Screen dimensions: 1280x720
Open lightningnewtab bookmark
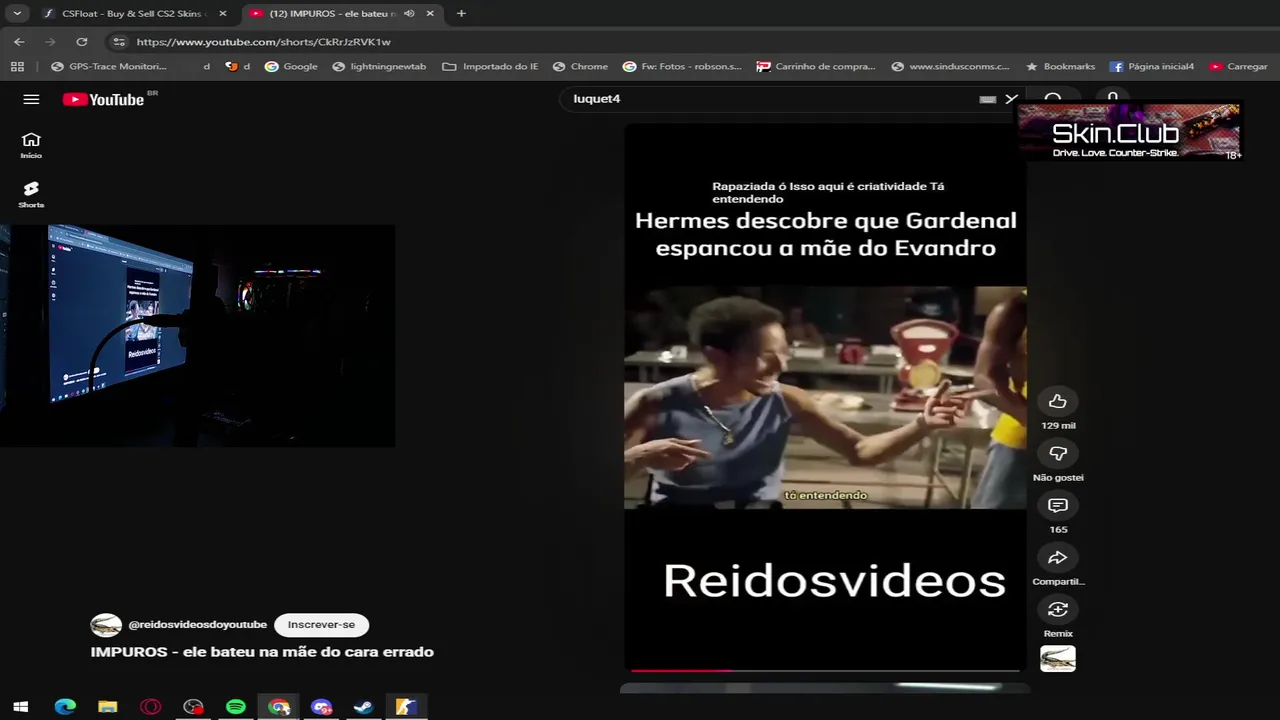(x=379, y=66)
